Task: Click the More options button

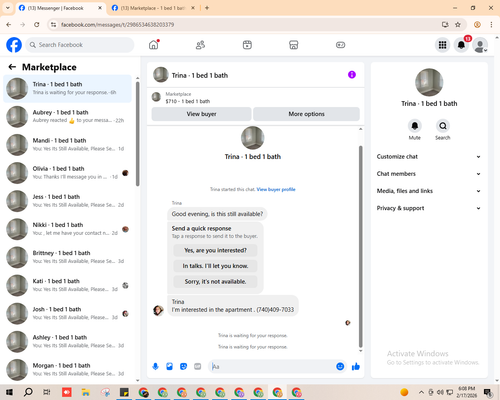Action: (306, 114)
